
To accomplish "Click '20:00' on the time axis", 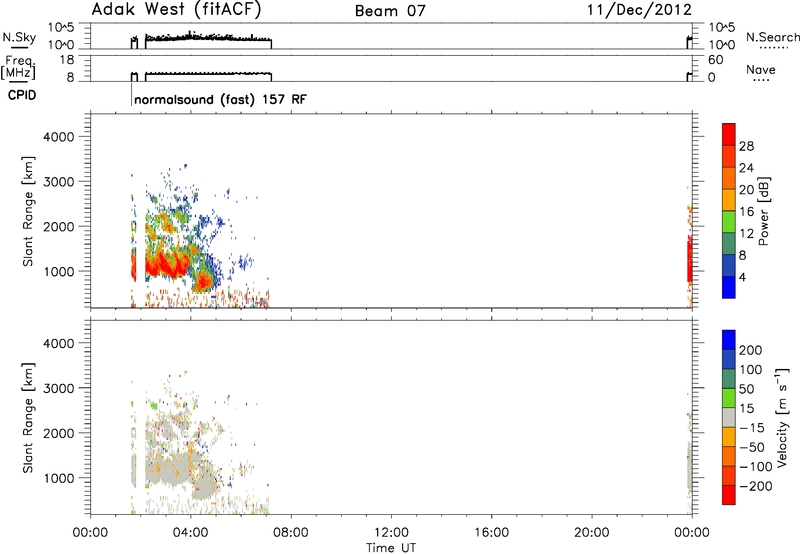I will [x=591, y=533].
